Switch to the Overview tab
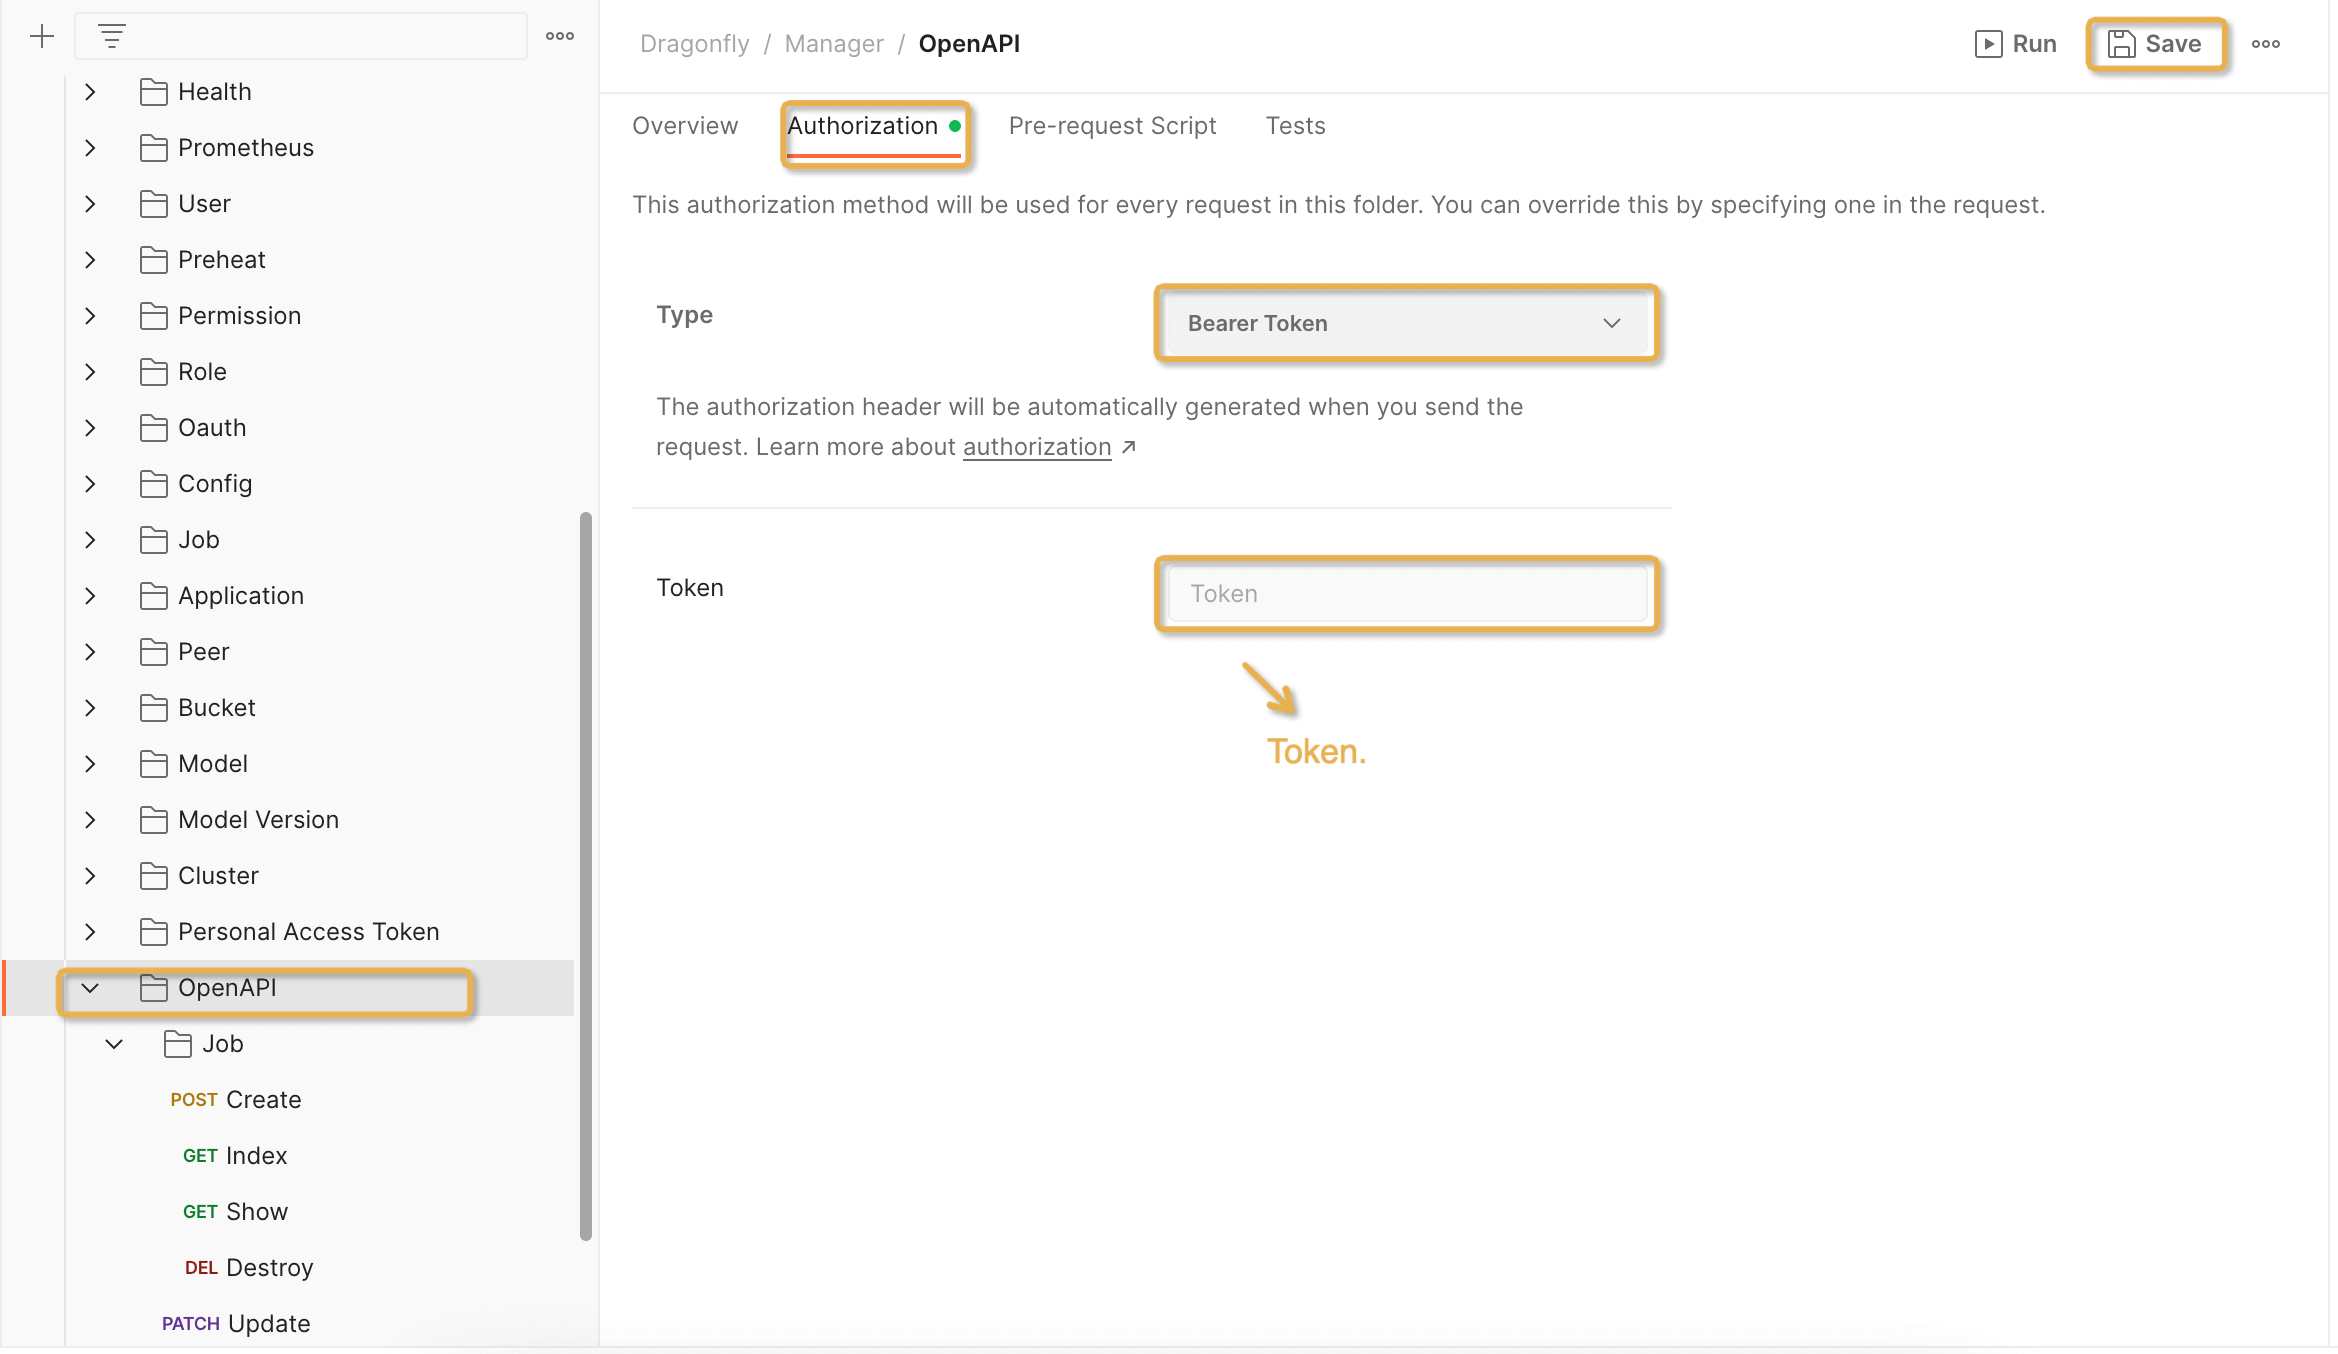The image size is (2338, 1354). click(x=685, y=126)
